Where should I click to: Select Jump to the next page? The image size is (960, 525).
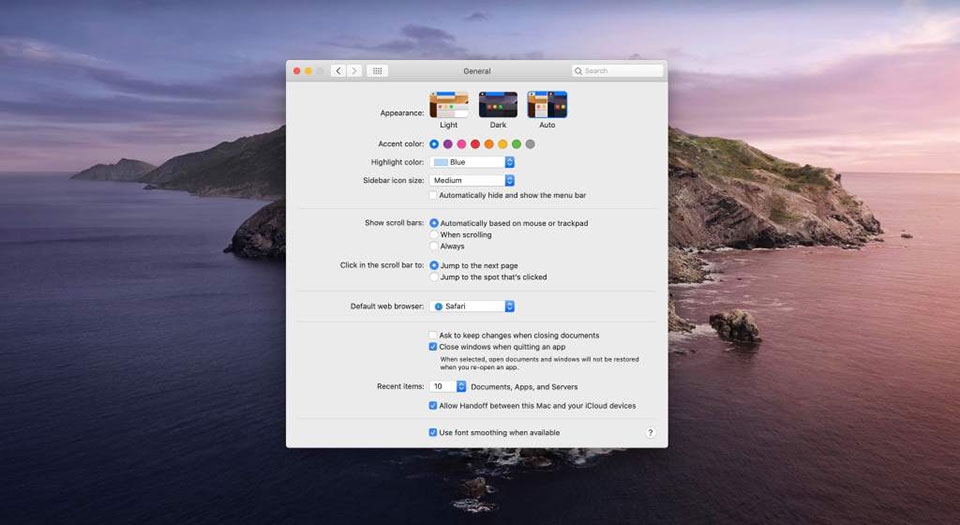(x=434, y=266)
